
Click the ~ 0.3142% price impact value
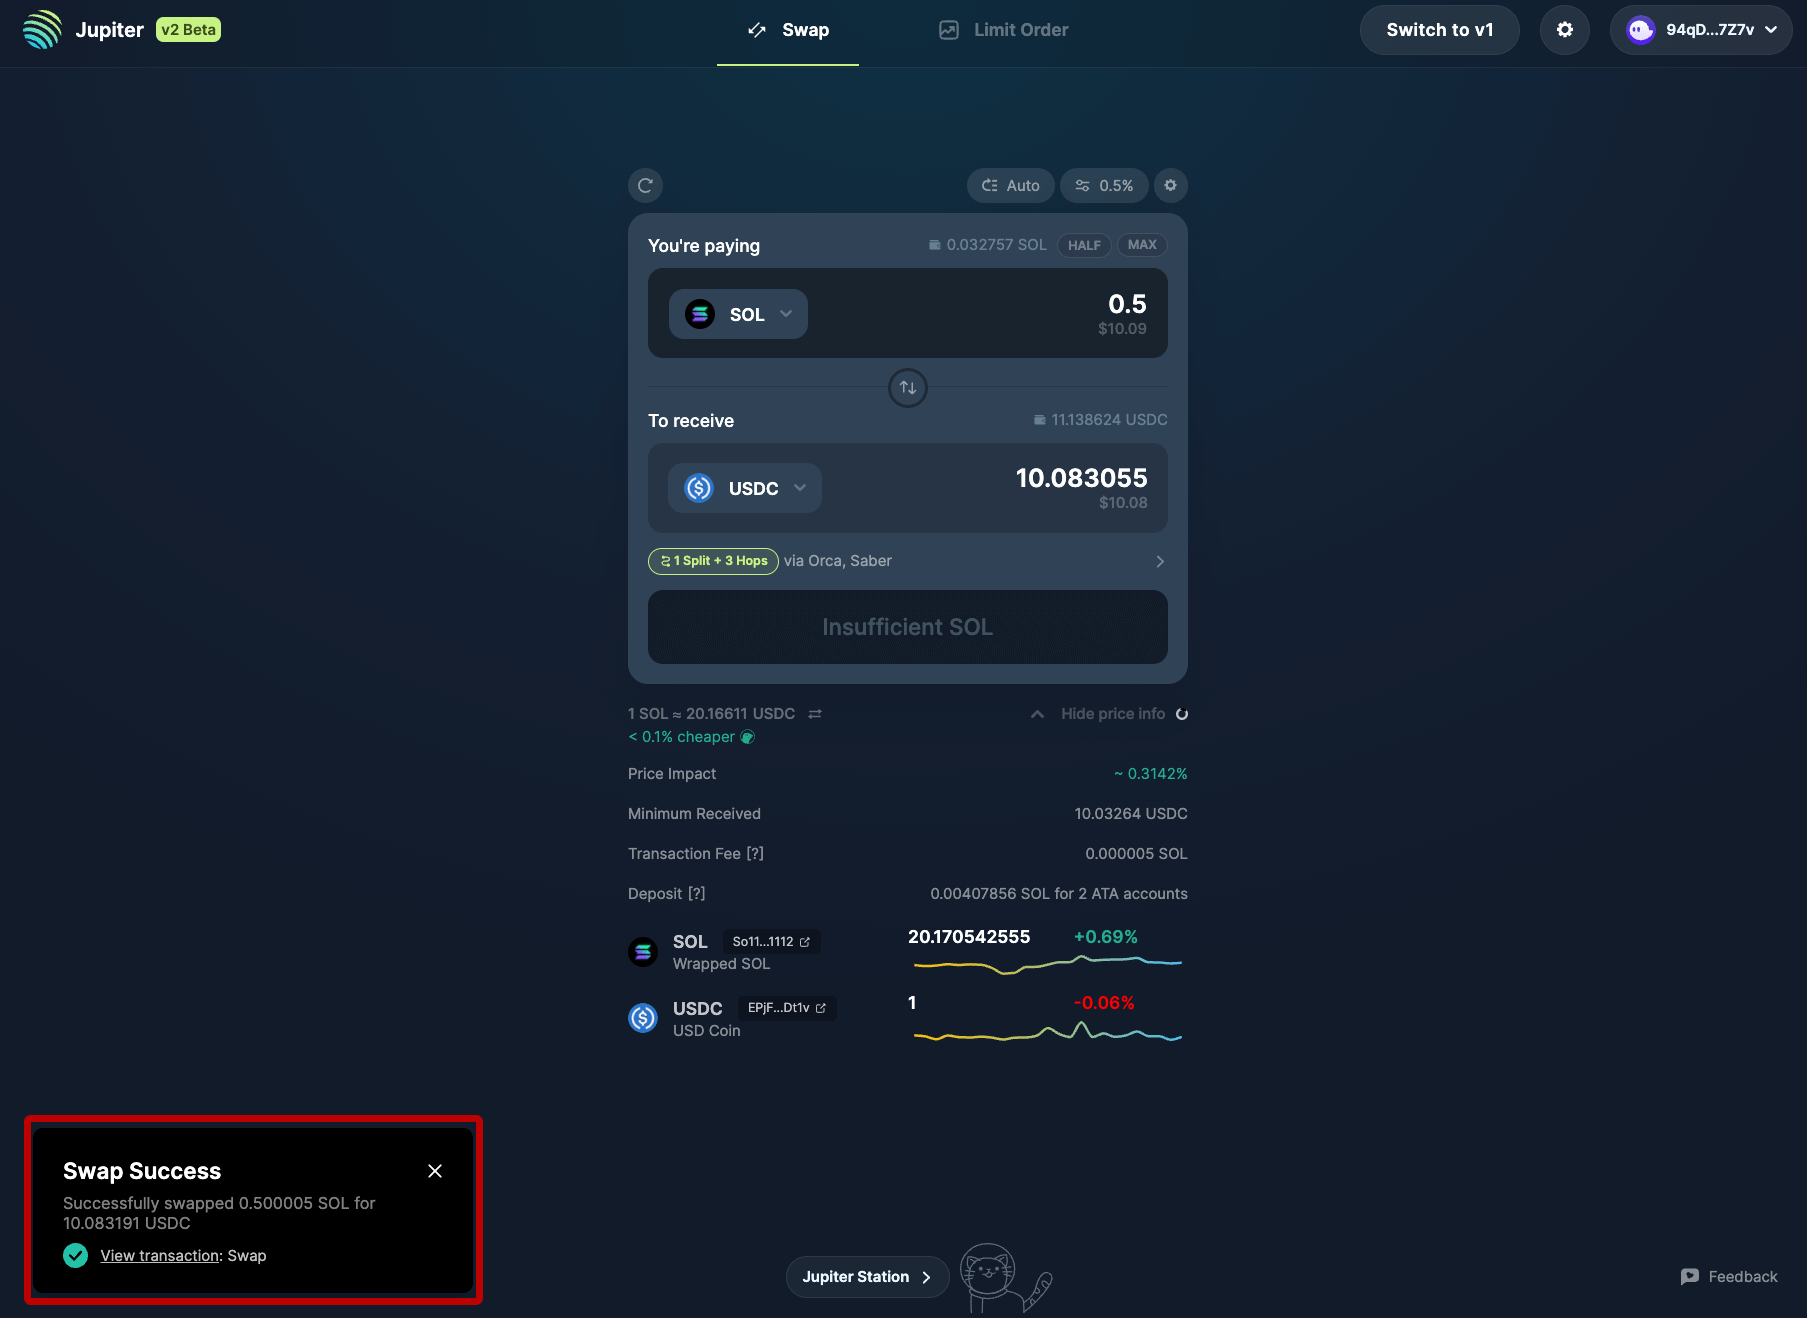(x=1150, y=774)
